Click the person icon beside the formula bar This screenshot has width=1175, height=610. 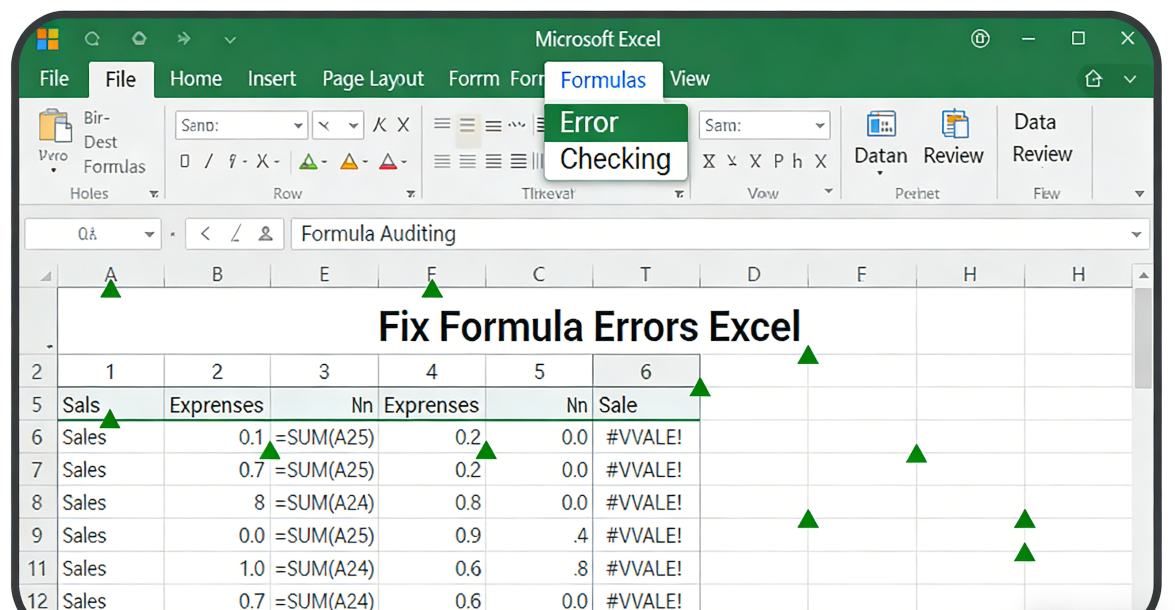tap(265, 234)
